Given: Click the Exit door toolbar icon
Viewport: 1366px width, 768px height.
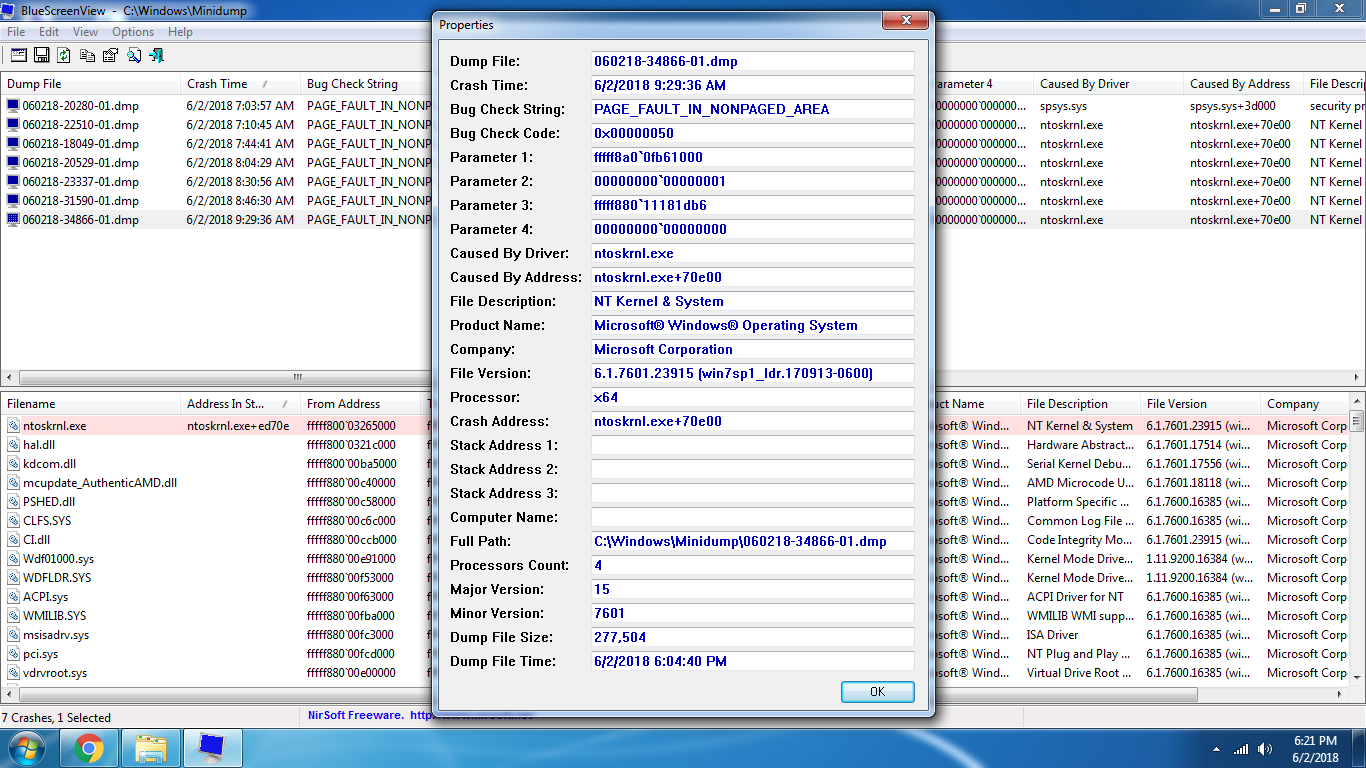Looking at the screenshot, I should (x=156, y=55).
